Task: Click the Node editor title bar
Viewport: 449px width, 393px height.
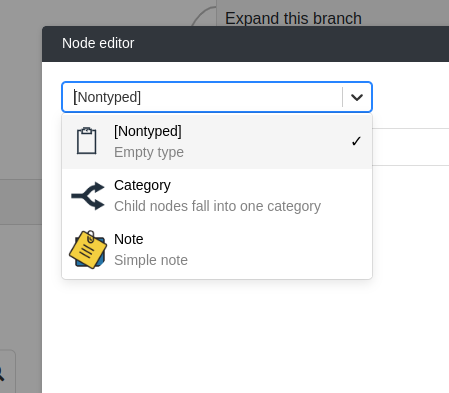Action: pos(245,44)
